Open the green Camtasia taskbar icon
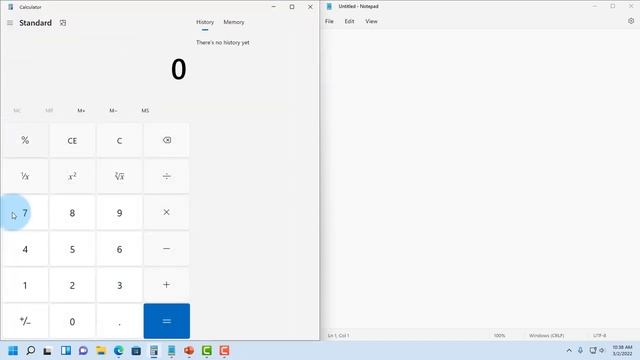640x360 pixels. point(207,351)
